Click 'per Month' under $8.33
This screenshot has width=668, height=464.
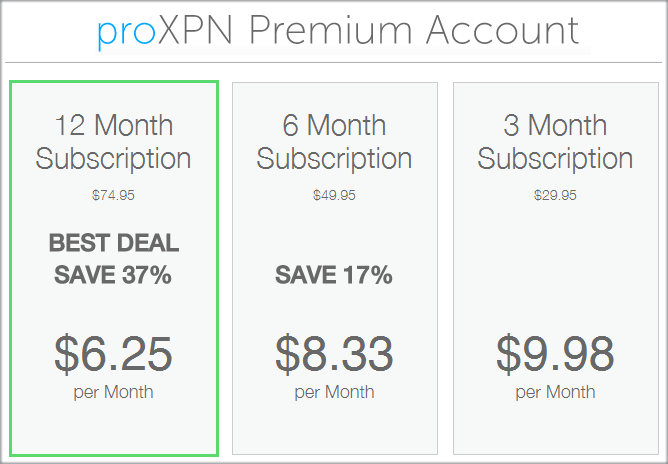[x=334, y=392]
